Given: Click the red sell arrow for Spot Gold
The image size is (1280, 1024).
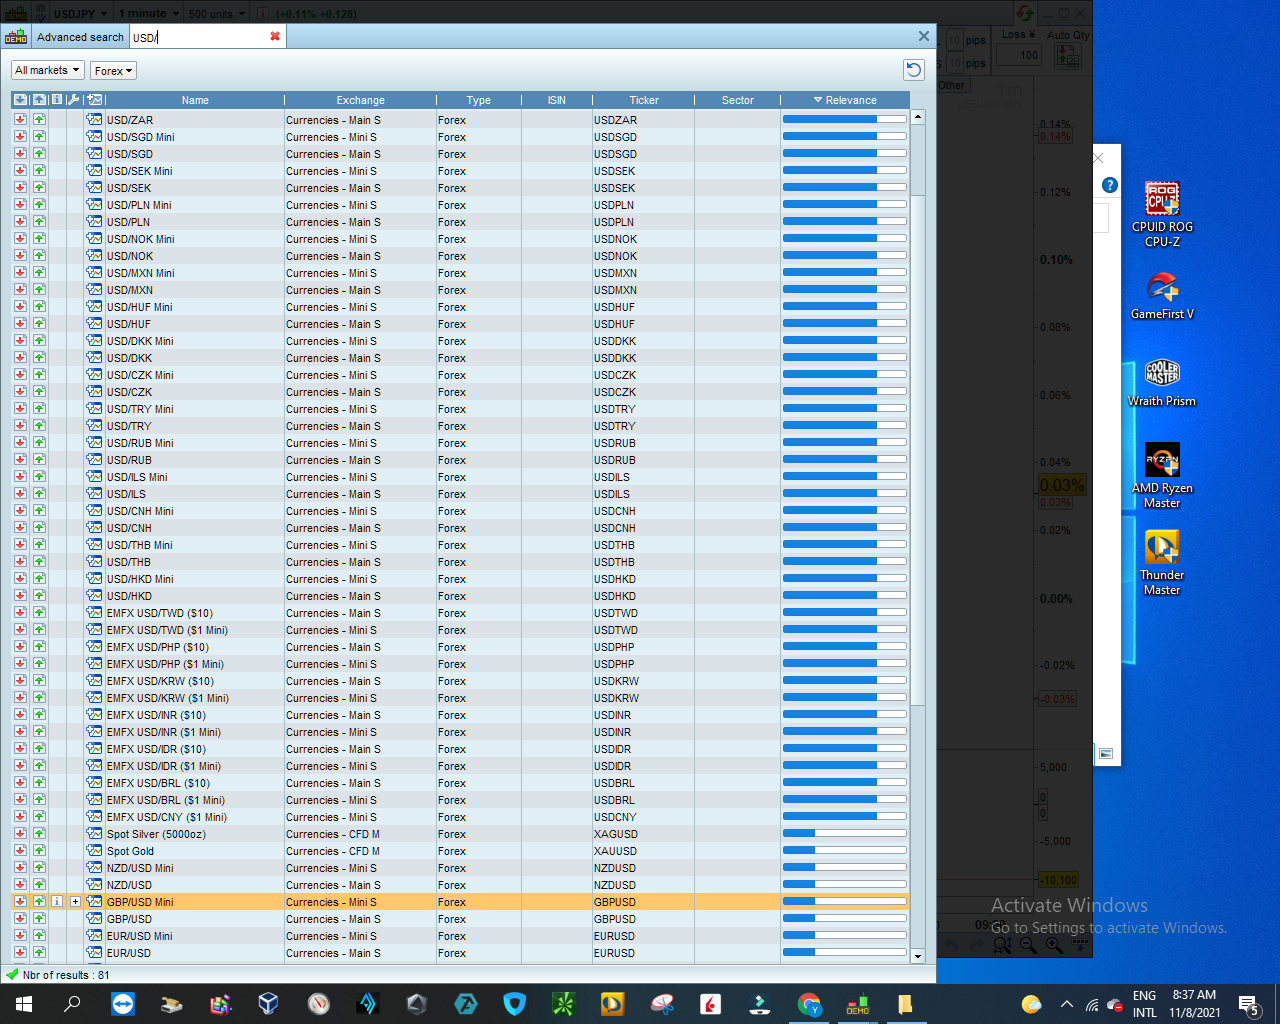Looking at the screenshot, I should click(x=20, y=850).
